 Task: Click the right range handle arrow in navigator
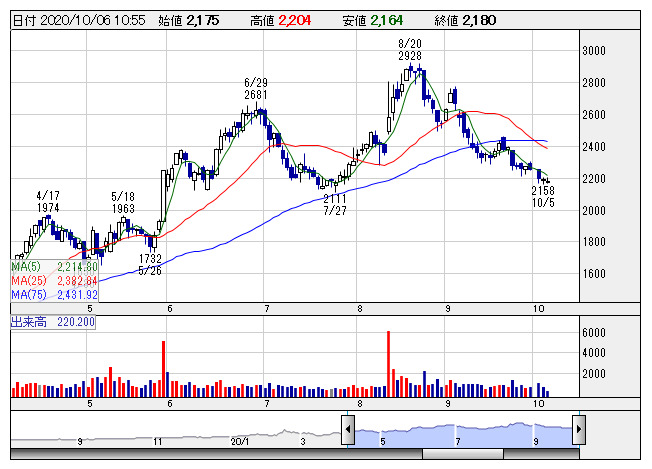point(579,429)
